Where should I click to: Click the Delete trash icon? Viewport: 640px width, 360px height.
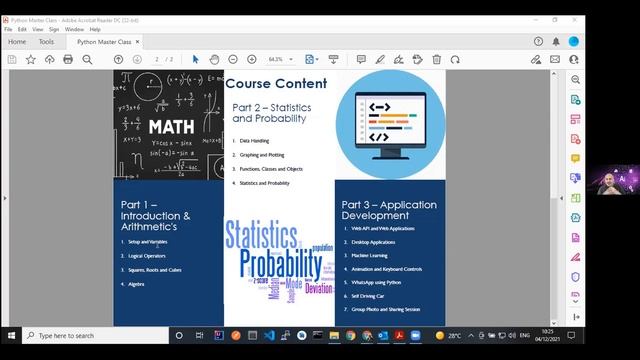pos(437,60)
